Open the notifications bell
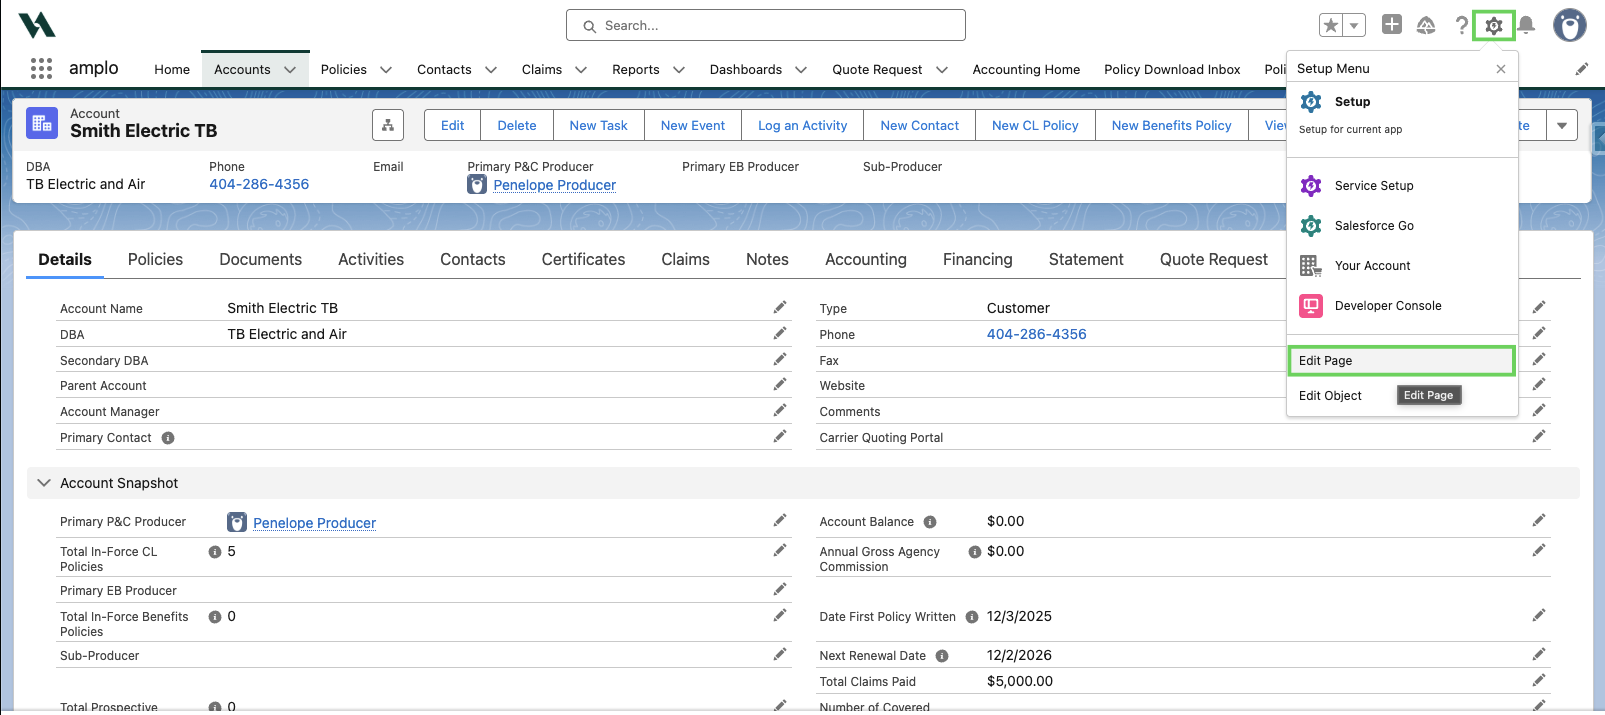1605x715 pixels. (1526, 25)
